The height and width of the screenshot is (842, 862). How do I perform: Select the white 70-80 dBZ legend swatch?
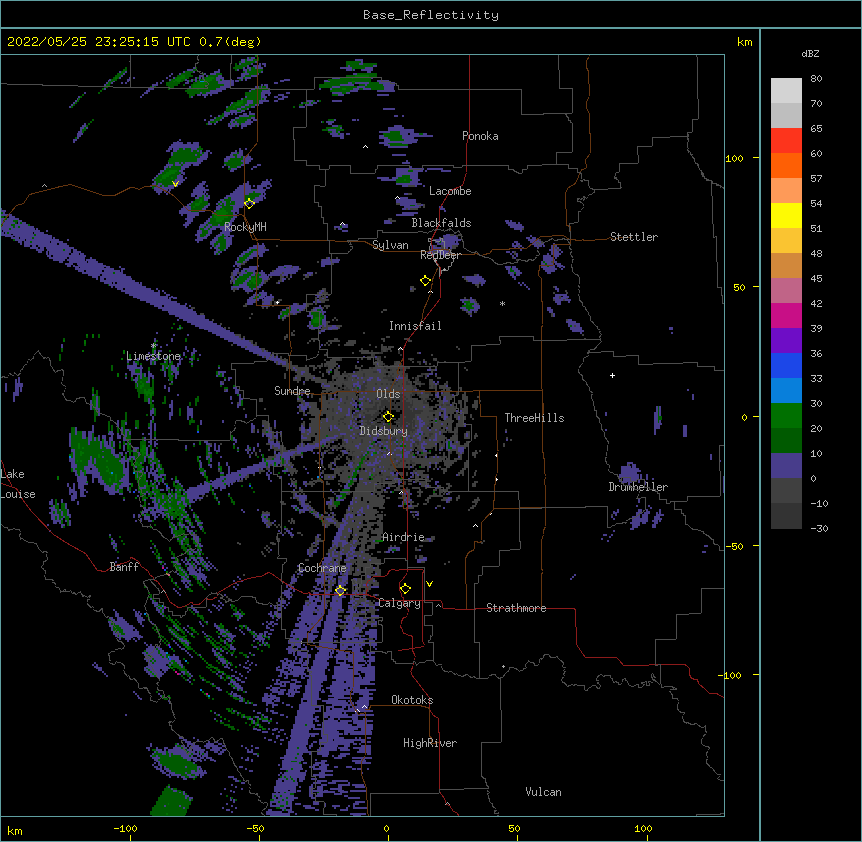pos(786,91)
